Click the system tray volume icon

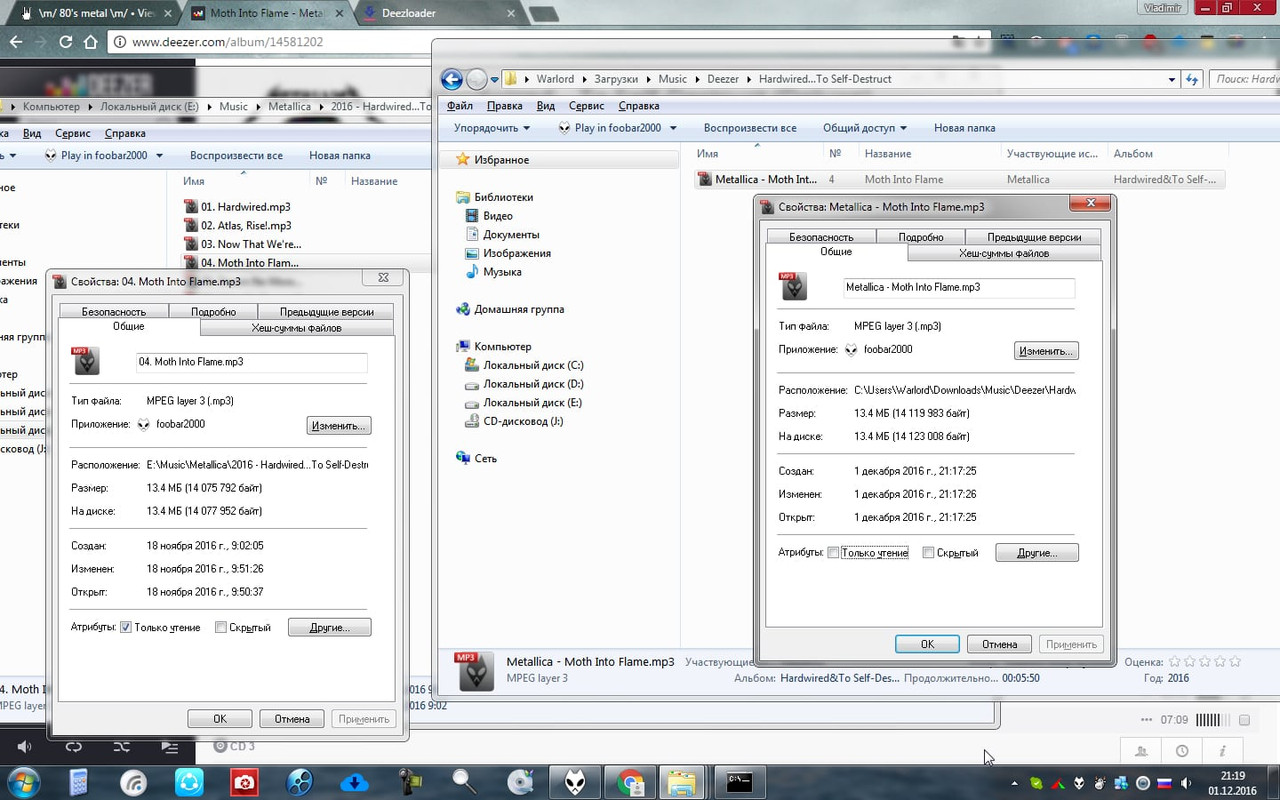(x=1187, y=783)
